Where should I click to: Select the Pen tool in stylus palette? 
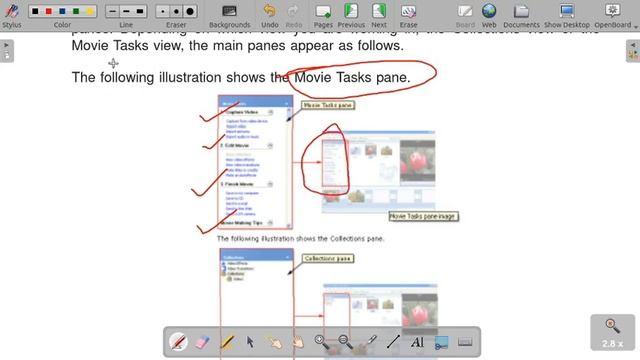coord(178,342)
